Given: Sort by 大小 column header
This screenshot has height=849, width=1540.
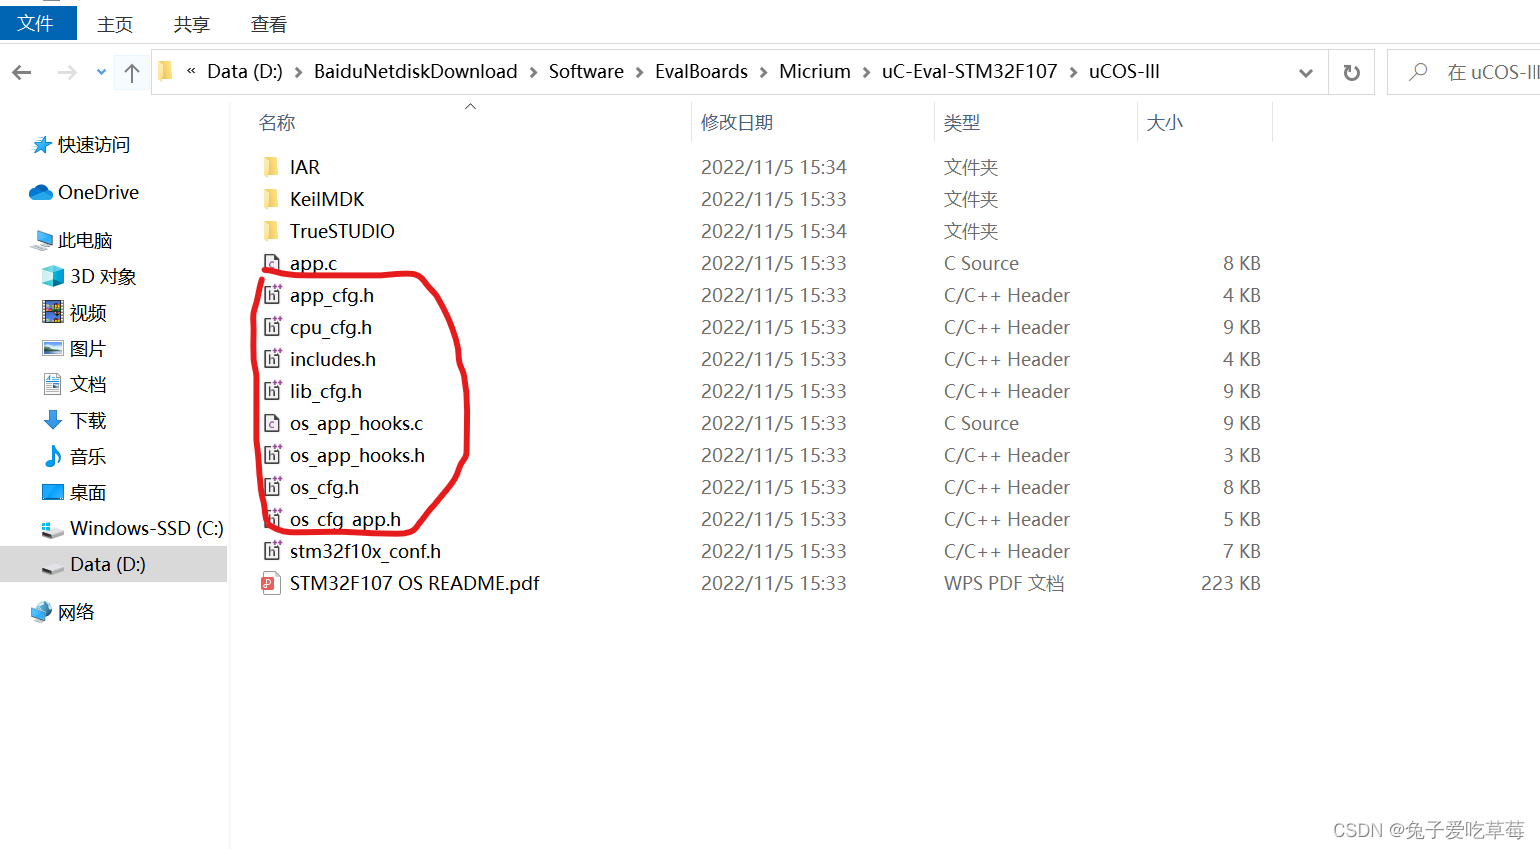Looking at the screenshot, I should [1165, 122].
